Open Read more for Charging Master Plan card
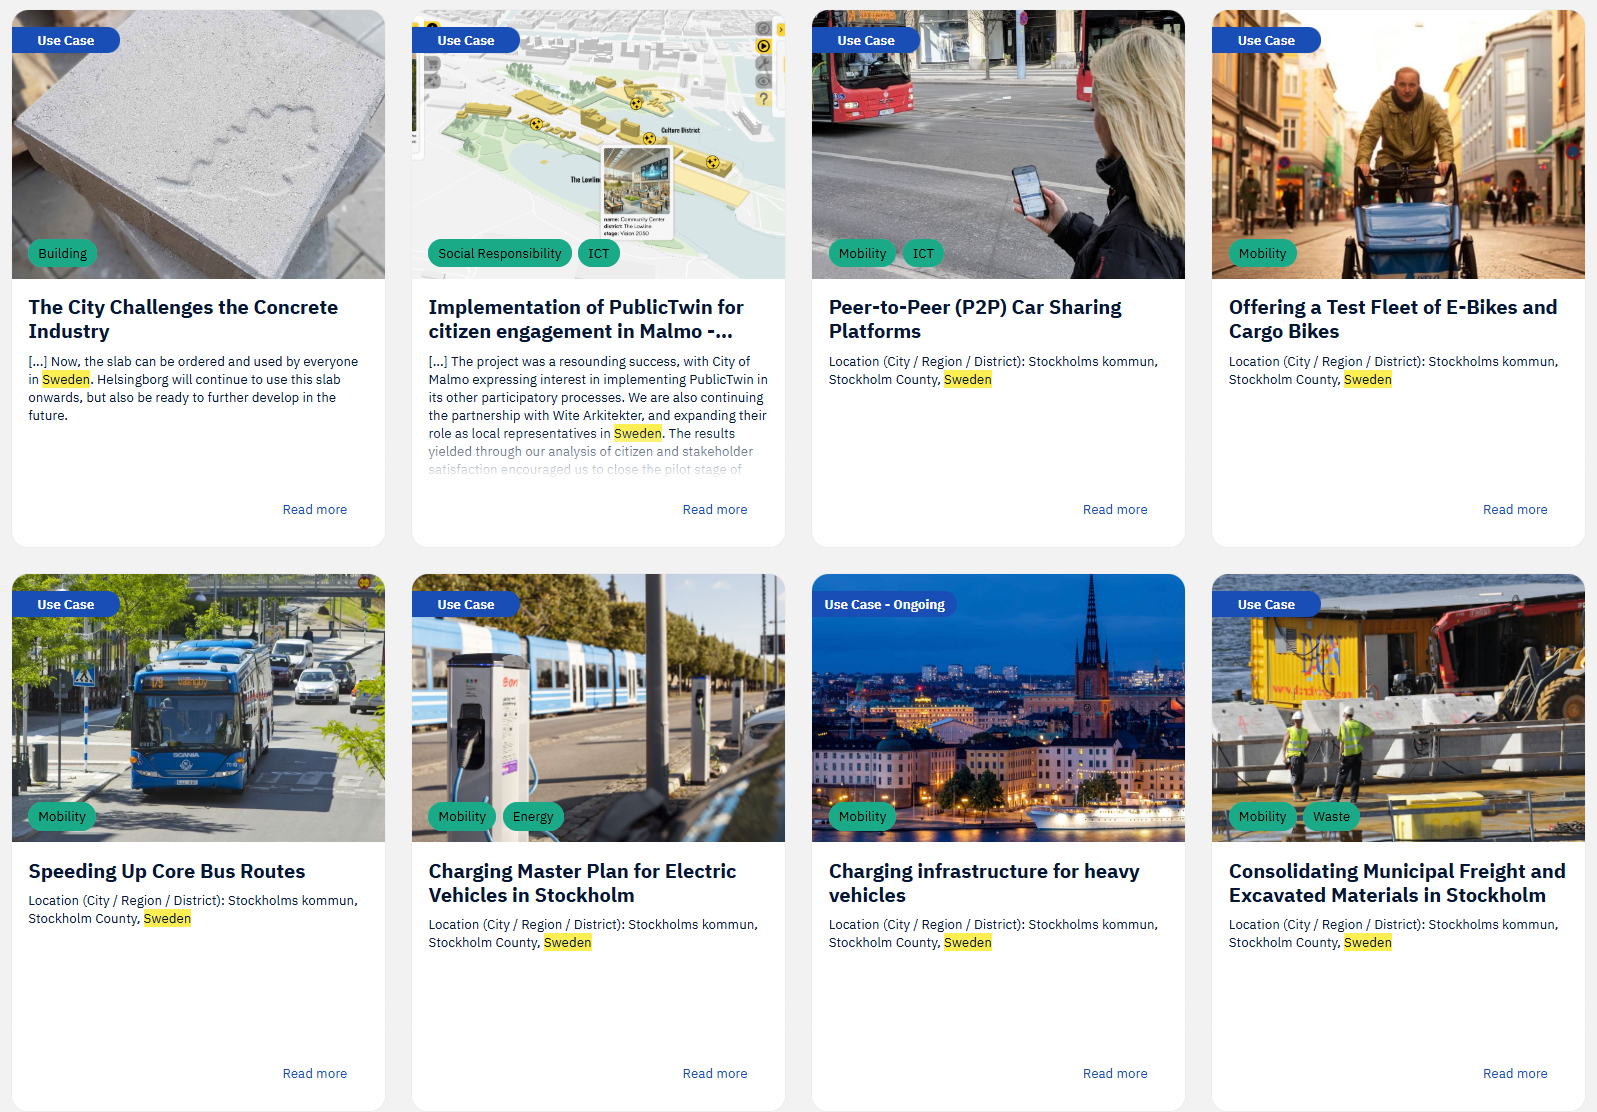Screen dimensions: 1597x1112 click(715, 1074)
